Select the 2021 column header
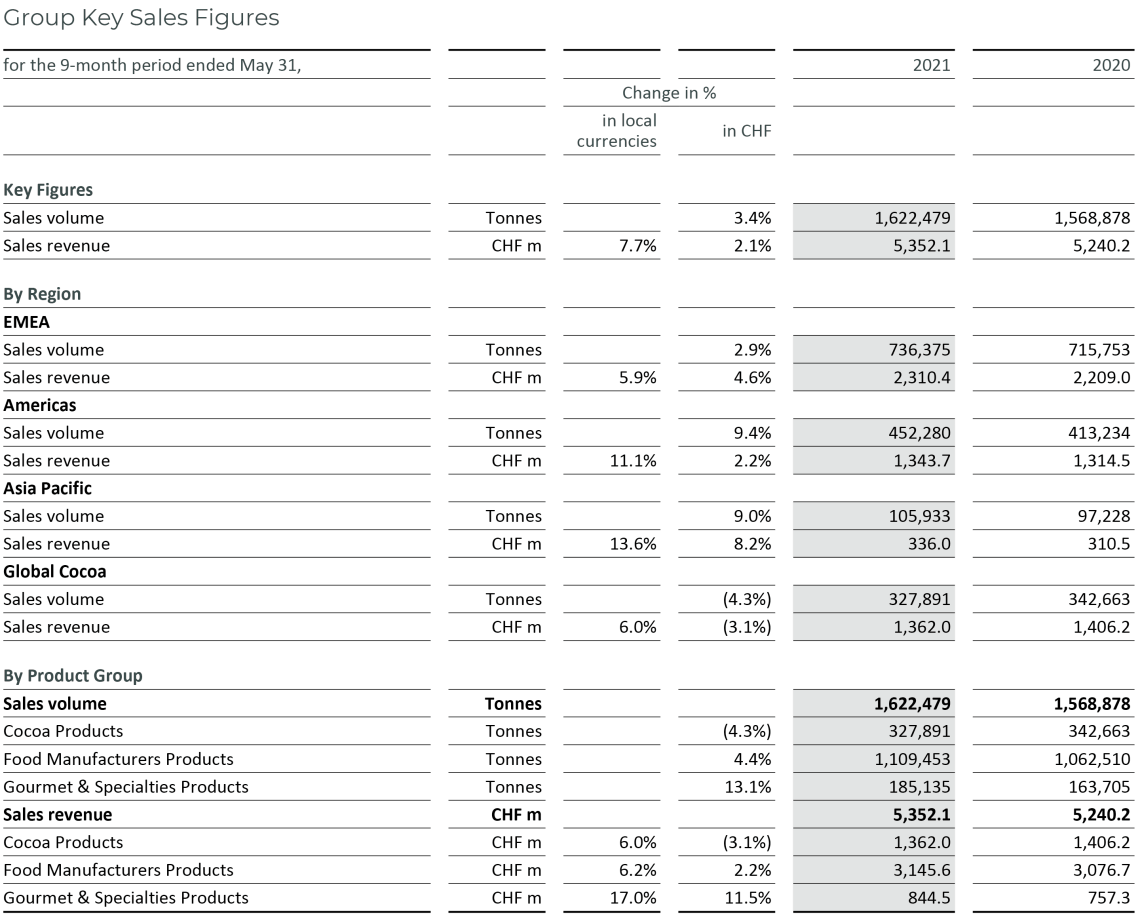1140x921 pixels. click(x=932, y=65)
